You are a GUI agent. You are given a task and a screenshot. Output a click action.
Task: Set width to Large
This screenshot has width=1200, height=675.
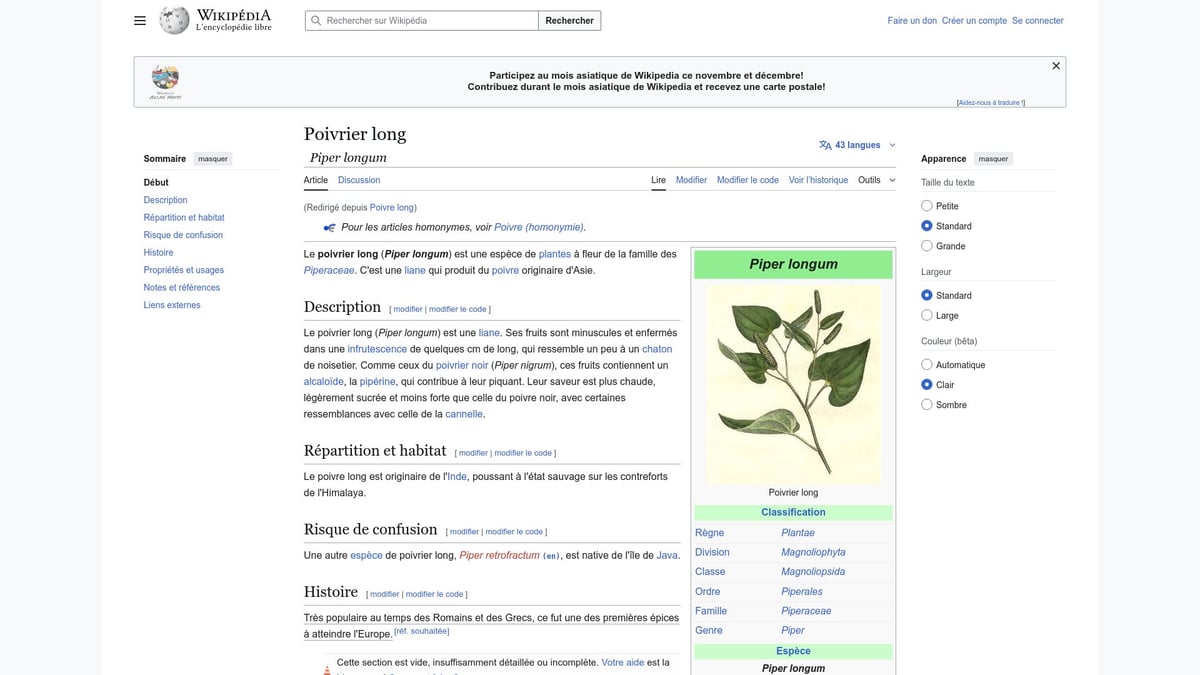[x=927, y=316]
